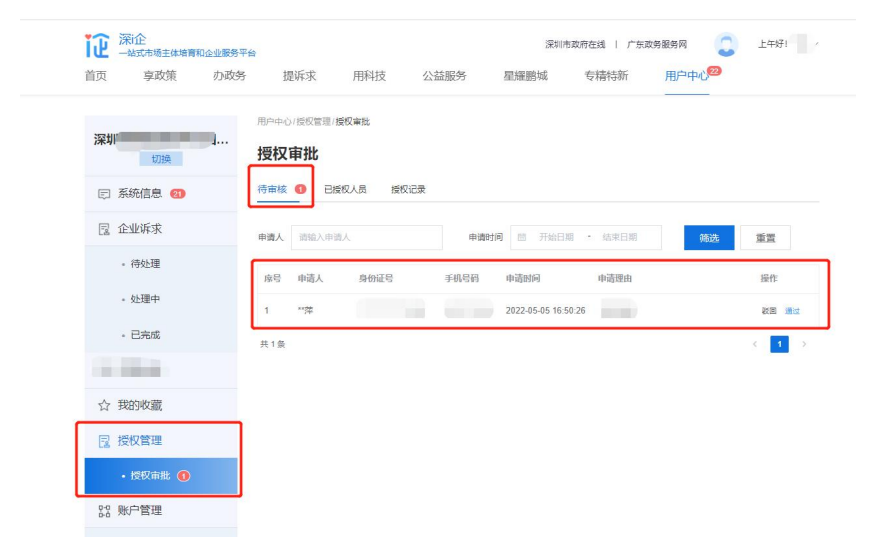
Task: Click 通过 to approve the applicant
Action: tap(792, 311)
